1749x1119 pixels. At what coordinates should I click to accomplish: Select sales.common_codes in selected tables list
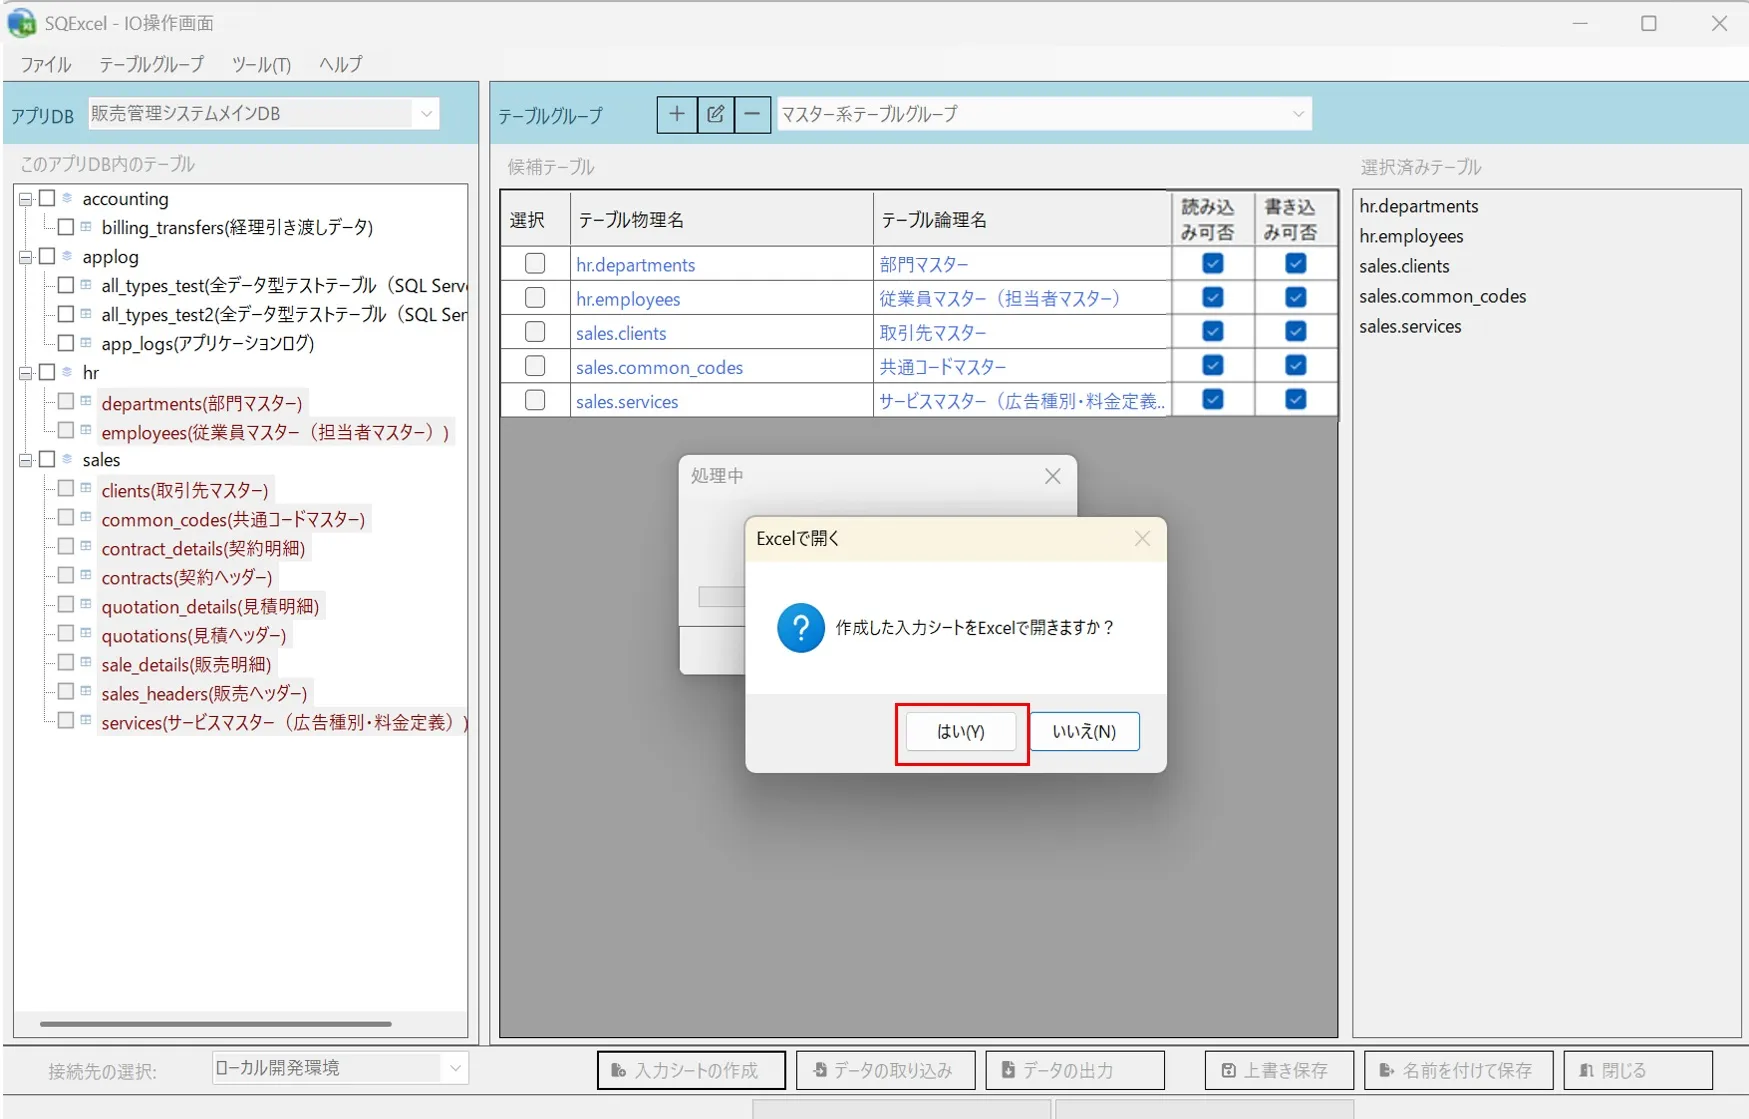(1442, 296)
